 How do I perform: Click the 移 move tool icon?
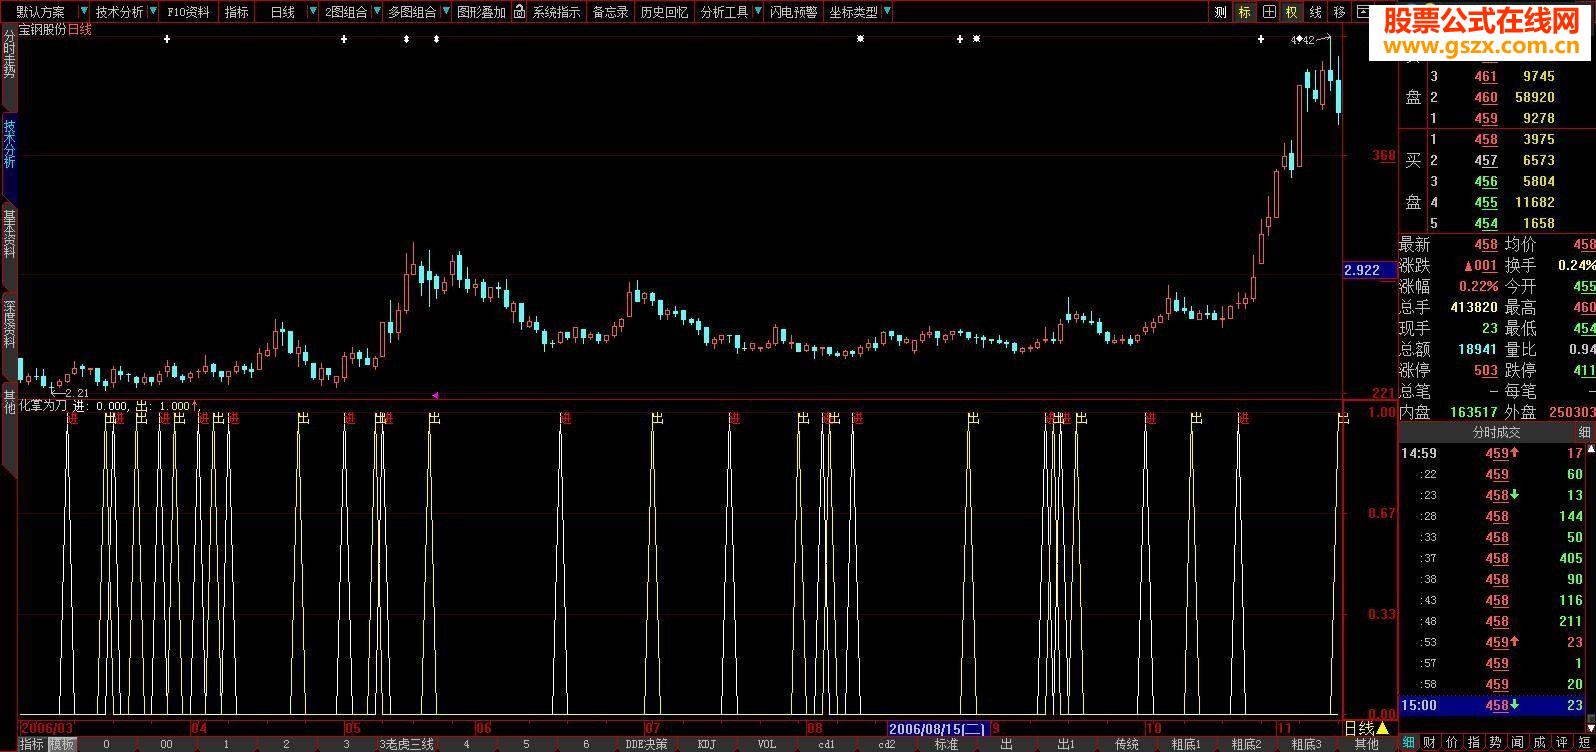click(x=1339, y=12)
